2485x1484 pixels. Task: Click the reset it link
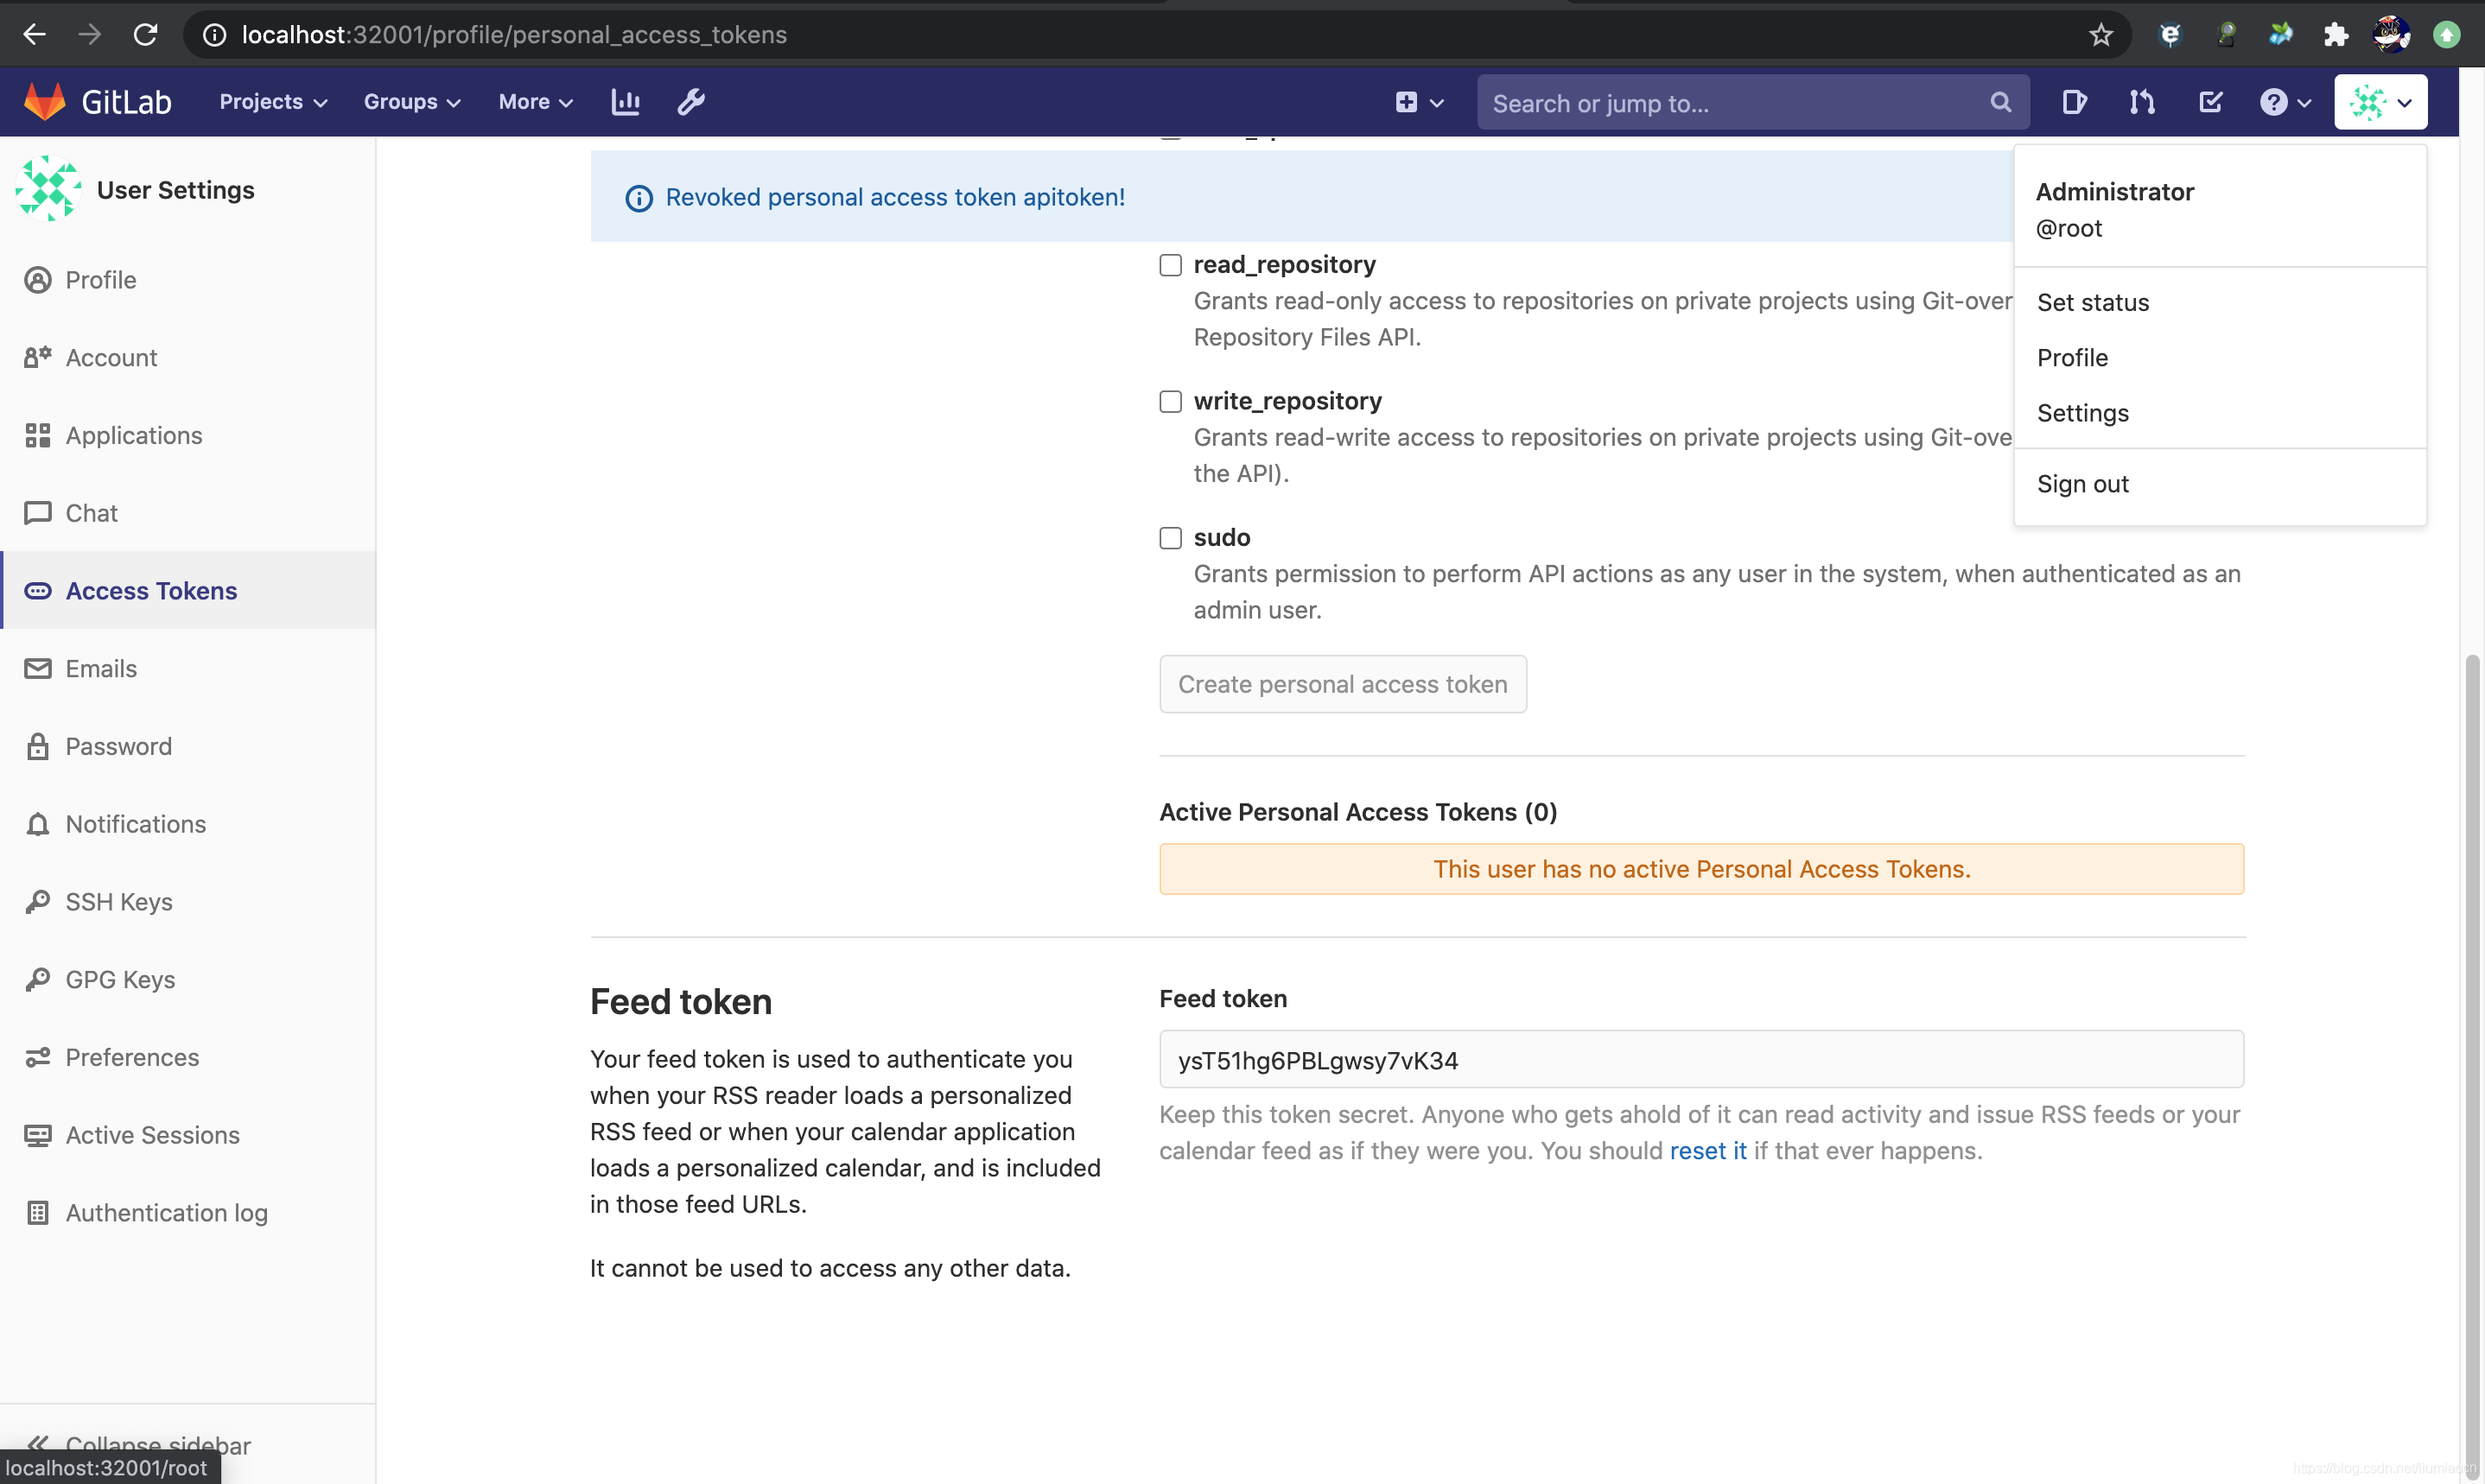[x=1708, y=1151]
